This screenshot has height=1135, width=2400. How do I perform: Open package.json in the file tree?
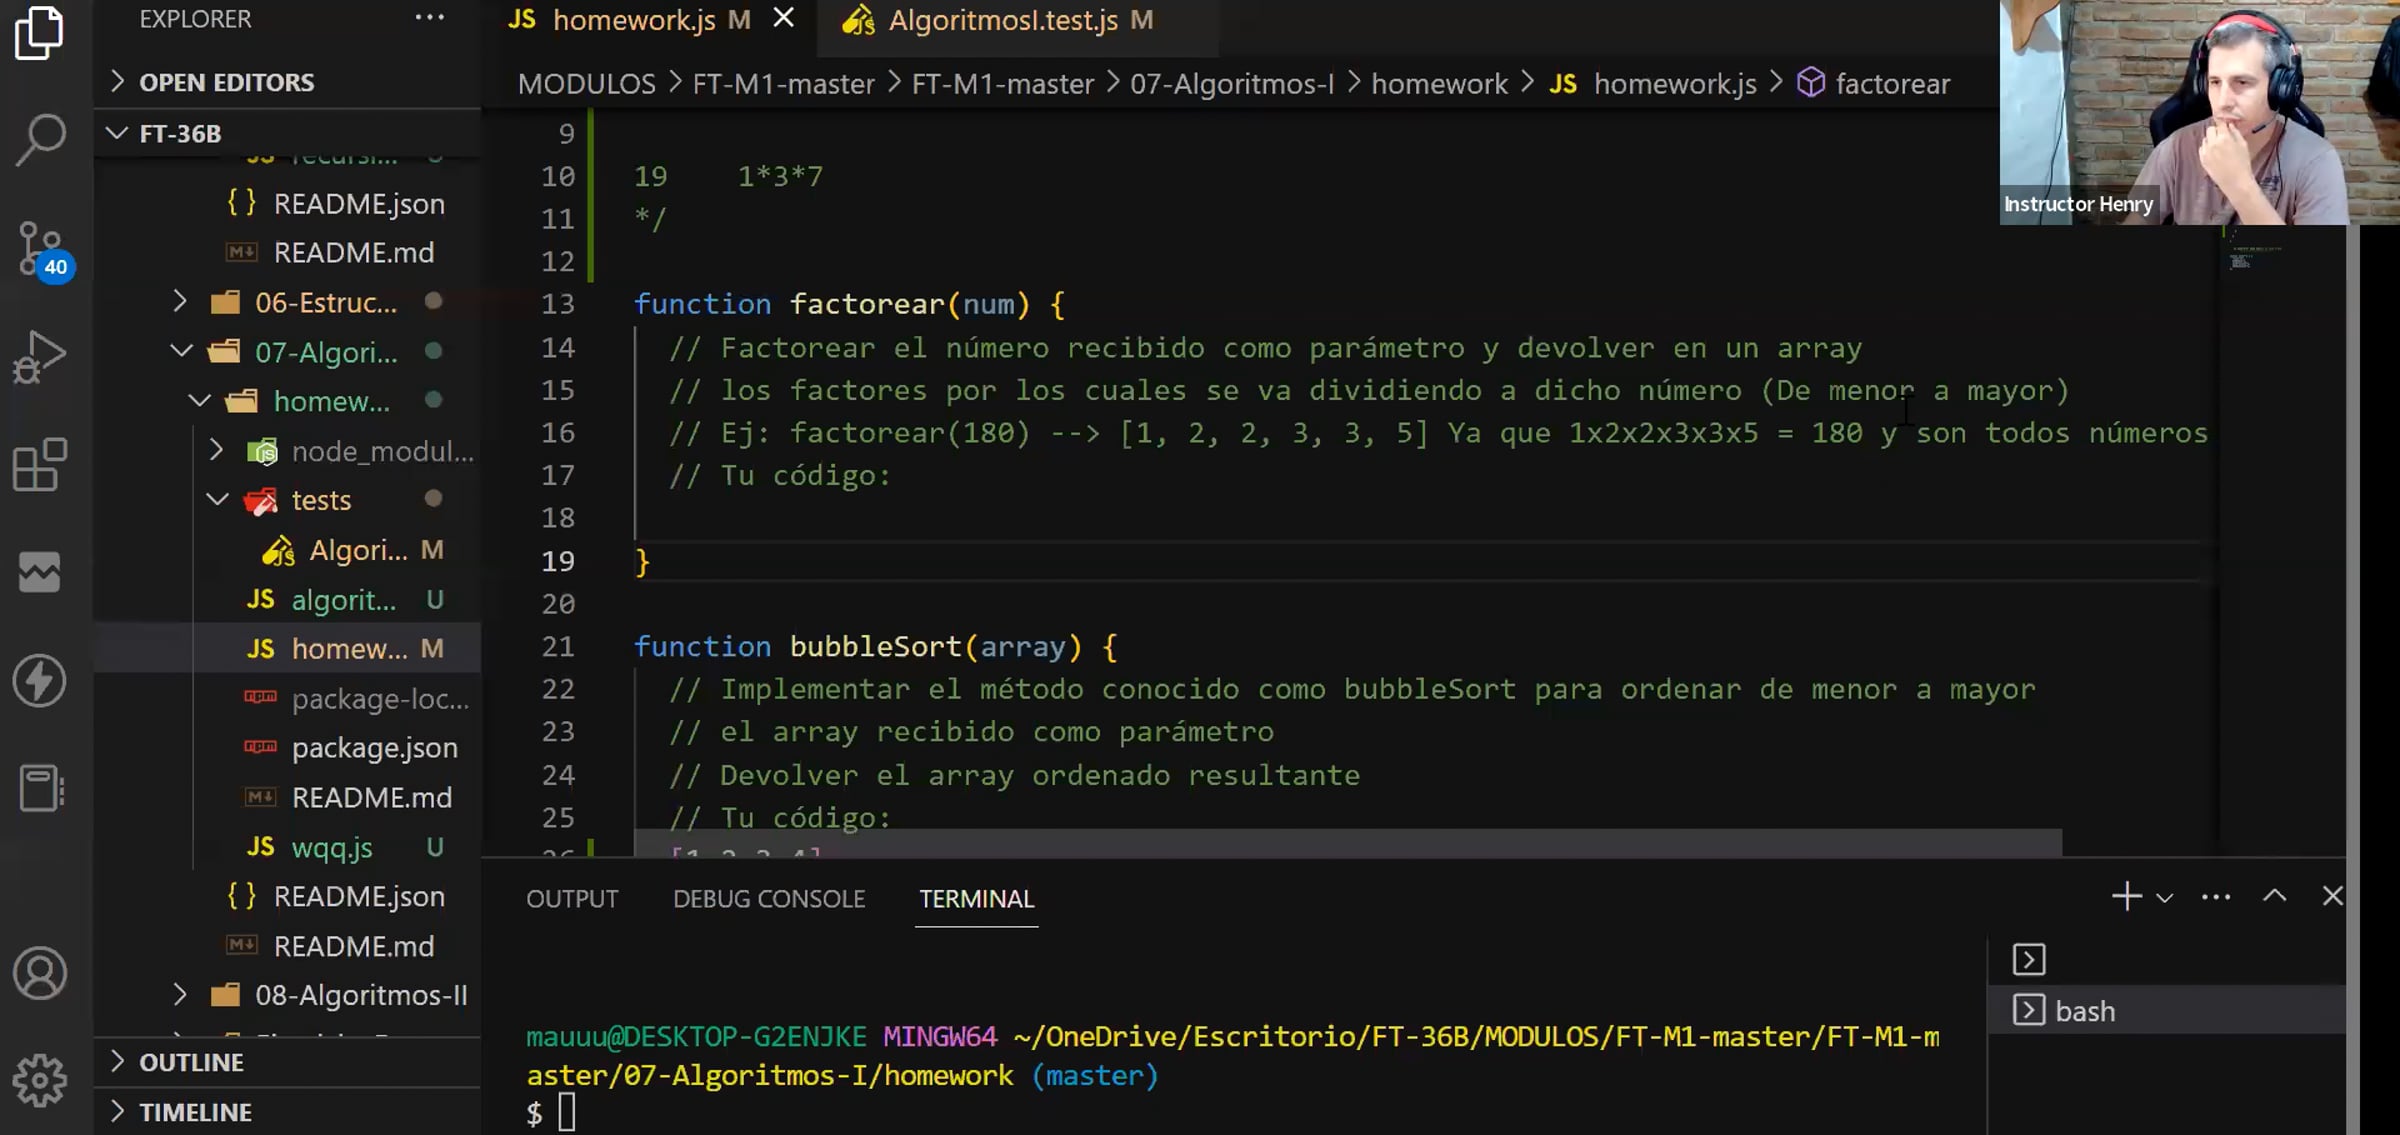click(x=374, y=748)
